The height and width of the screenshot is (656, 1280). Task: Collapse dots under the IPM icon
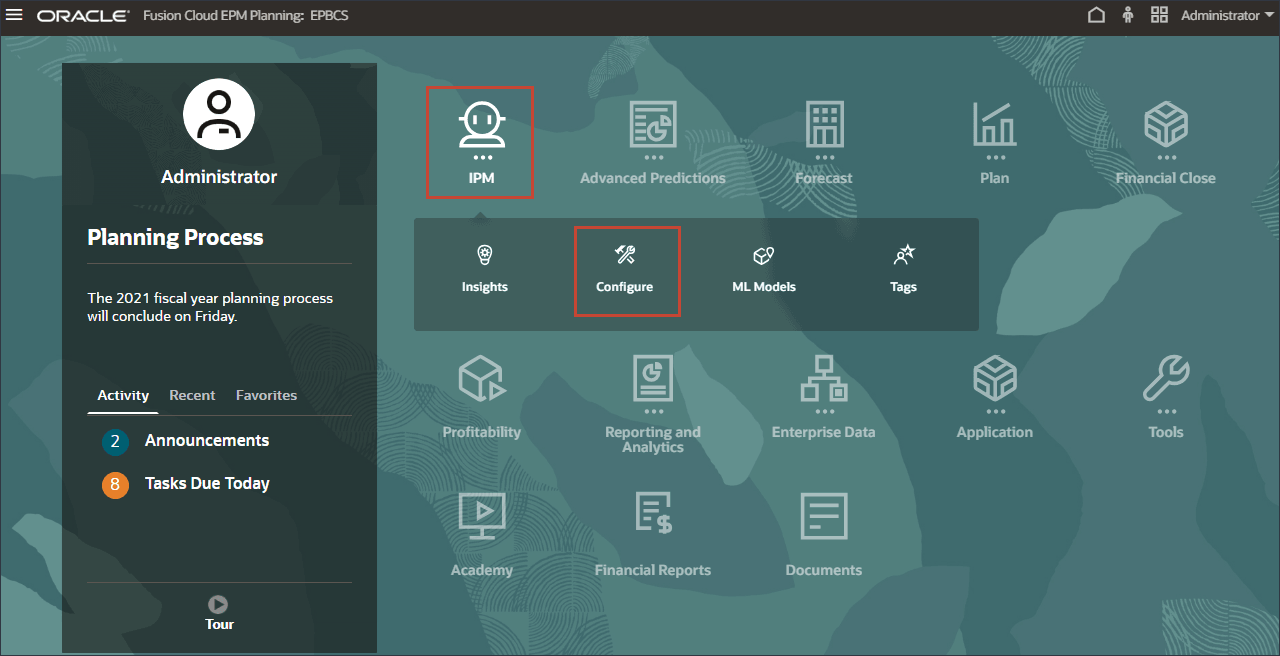point(482,157)
